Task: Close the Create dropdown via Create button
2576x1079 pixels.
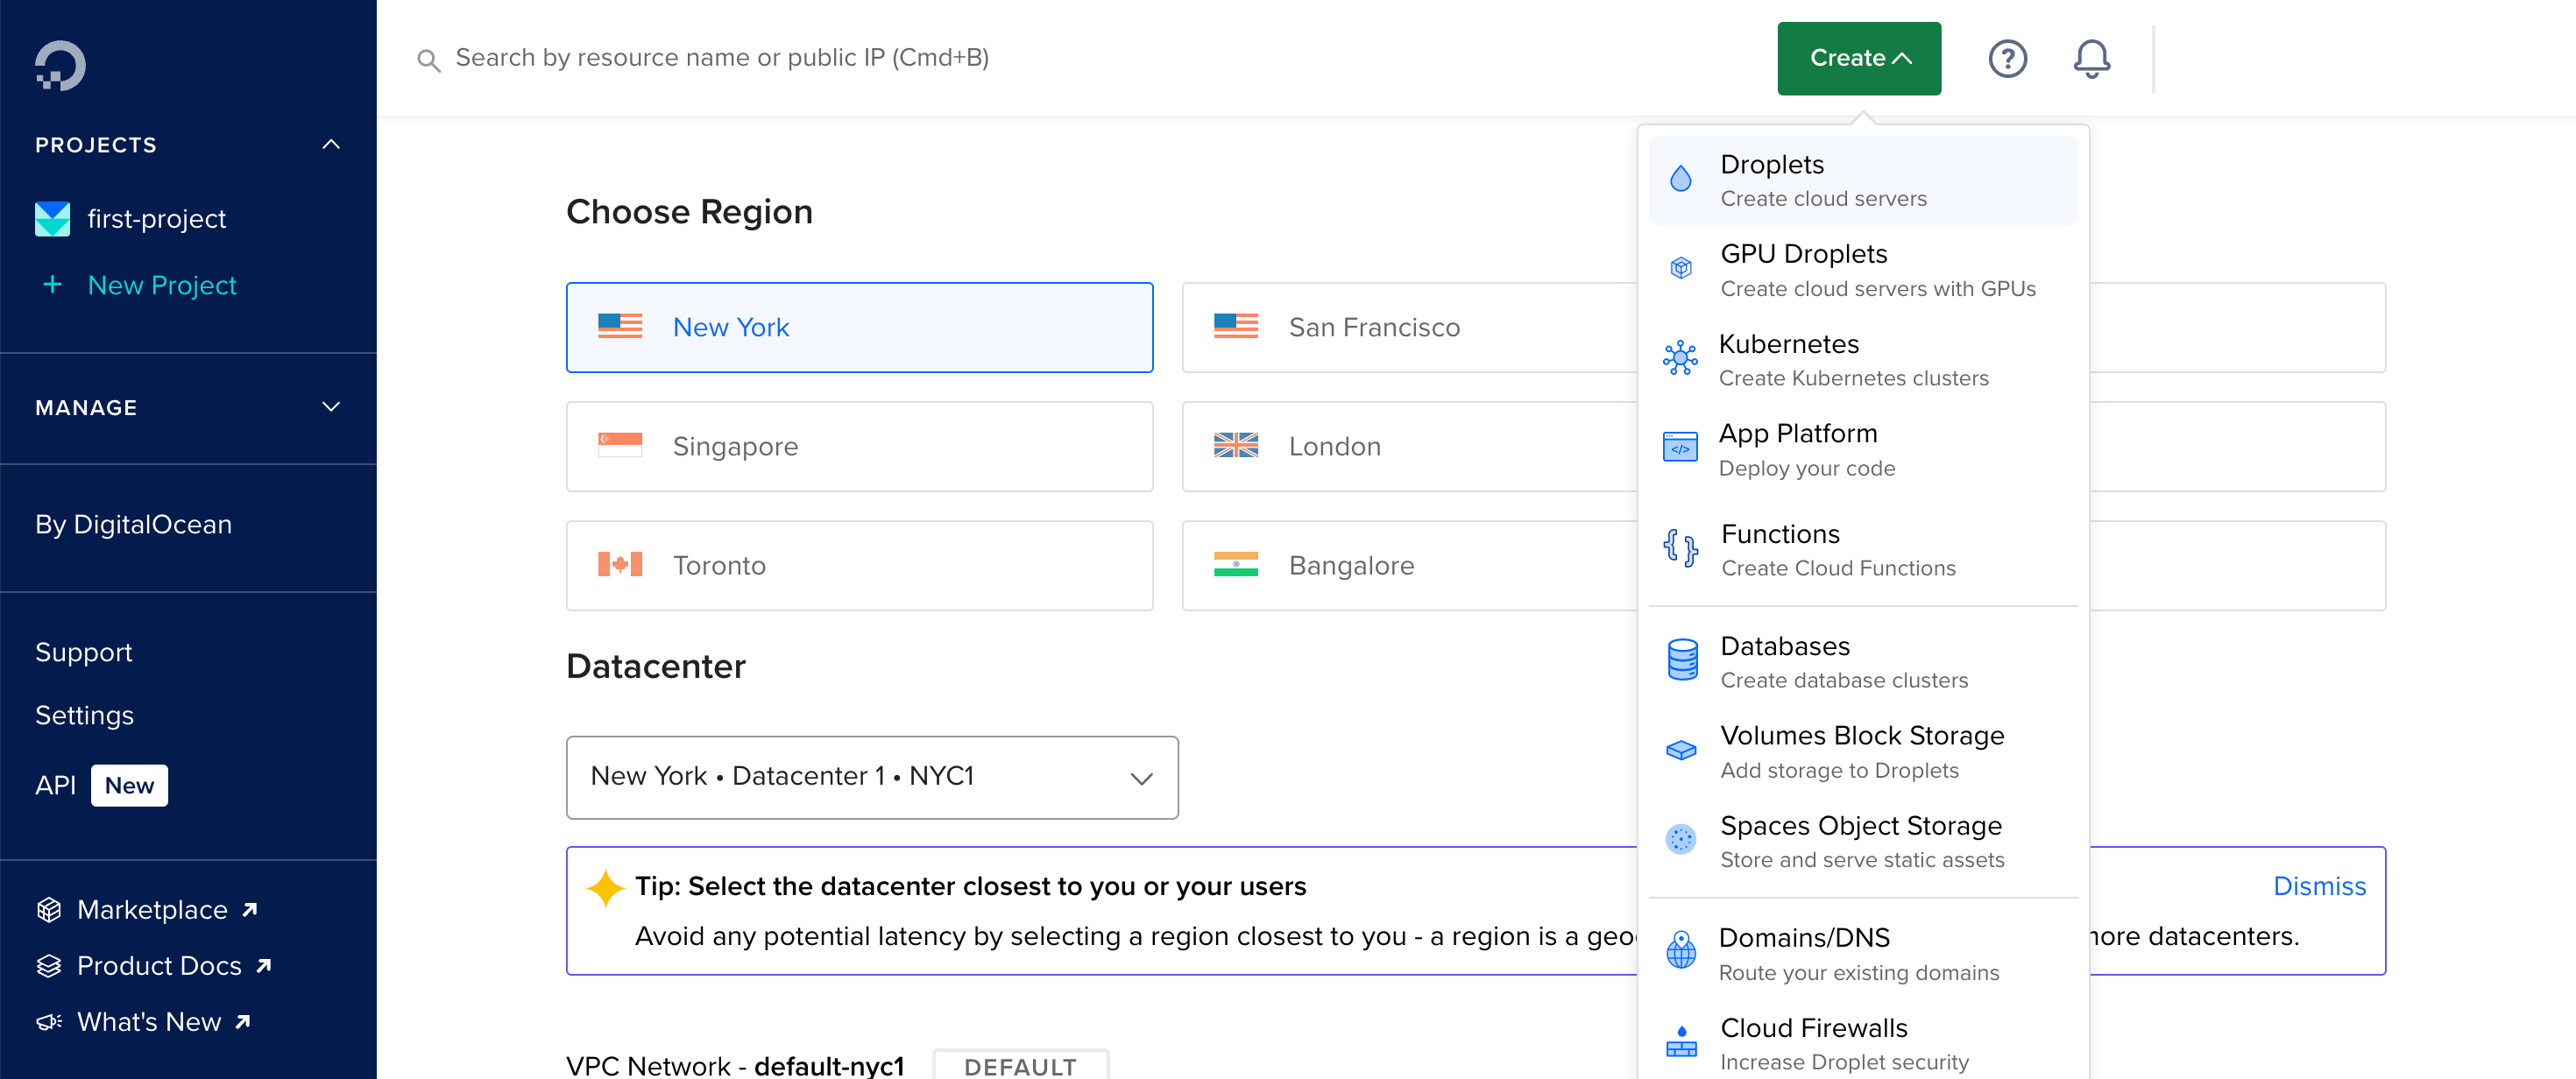Action: point(1858,59)
